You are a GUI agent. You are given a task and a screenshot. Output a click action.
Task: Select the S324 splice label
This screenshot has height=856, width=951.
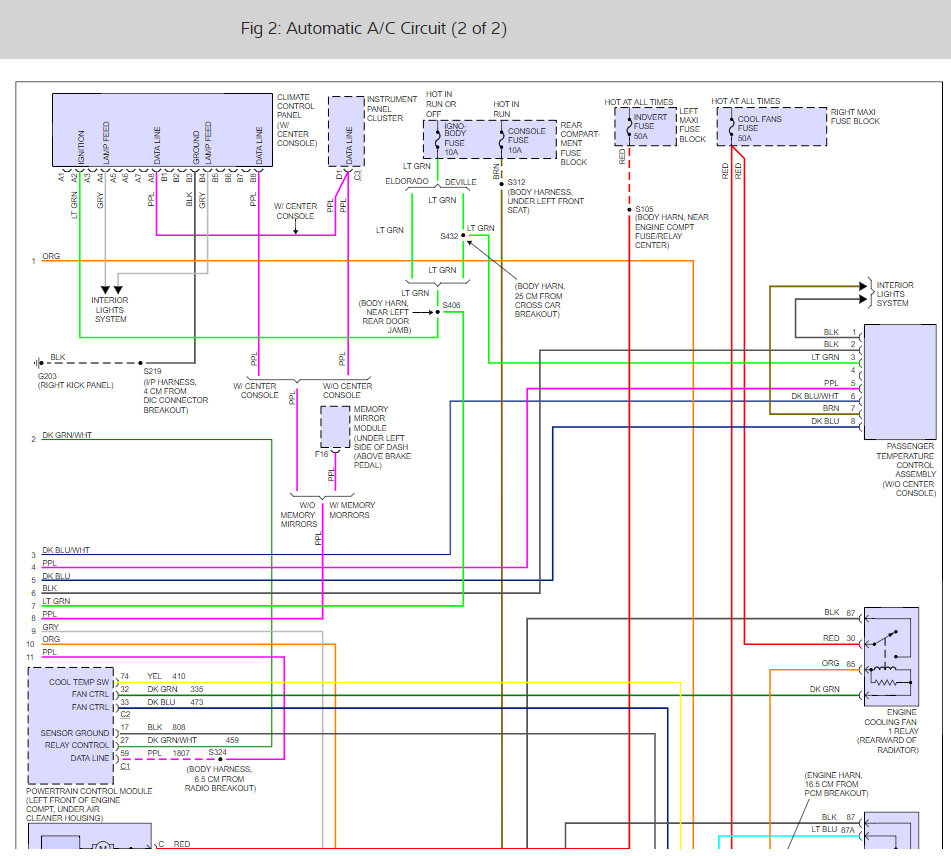click(x=217, y=752)
